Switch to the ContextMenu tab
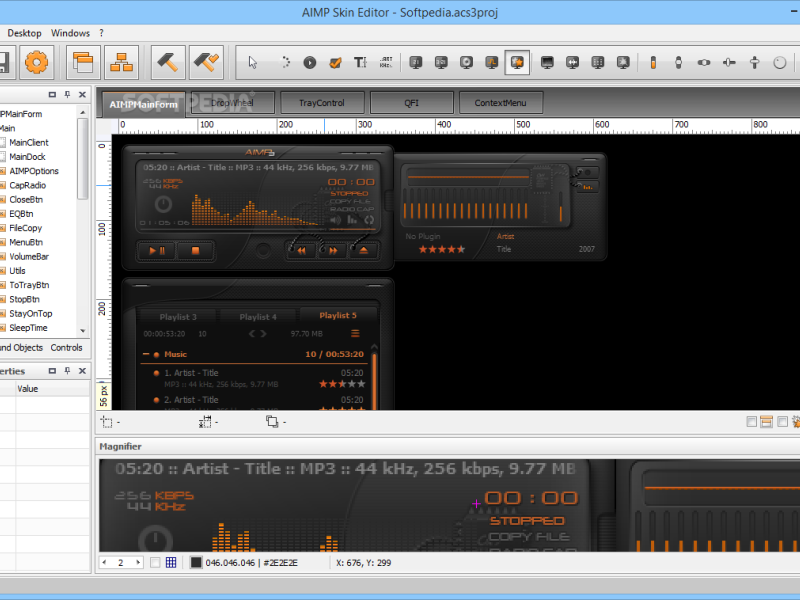The height and width of the screenshot is (600, 800). [x=501, y=103]
